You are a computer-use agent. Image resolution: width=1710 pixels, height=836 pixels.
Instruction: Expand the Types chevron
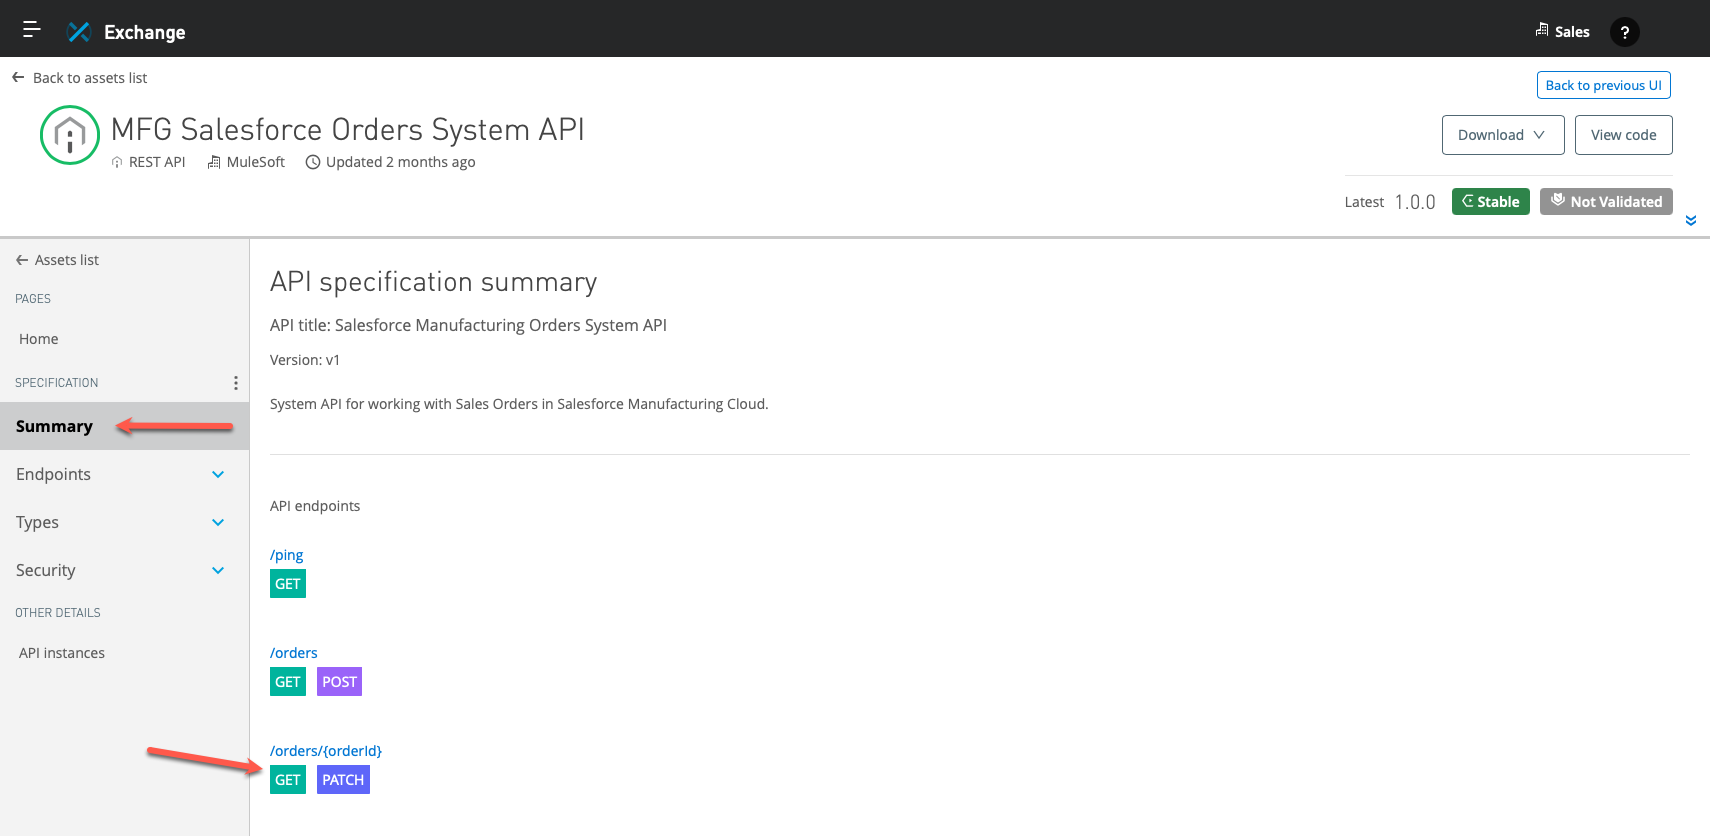218,522
